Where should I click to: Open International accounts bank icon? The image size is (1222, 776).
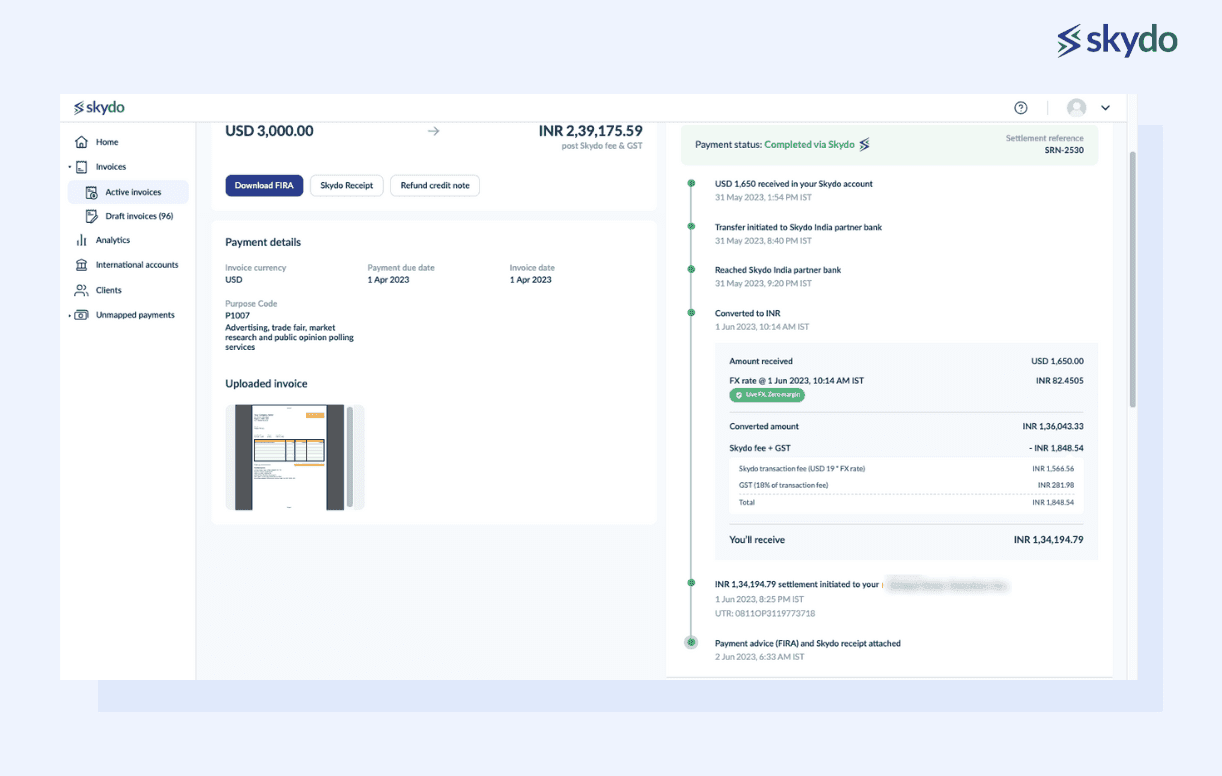point(82,265)
